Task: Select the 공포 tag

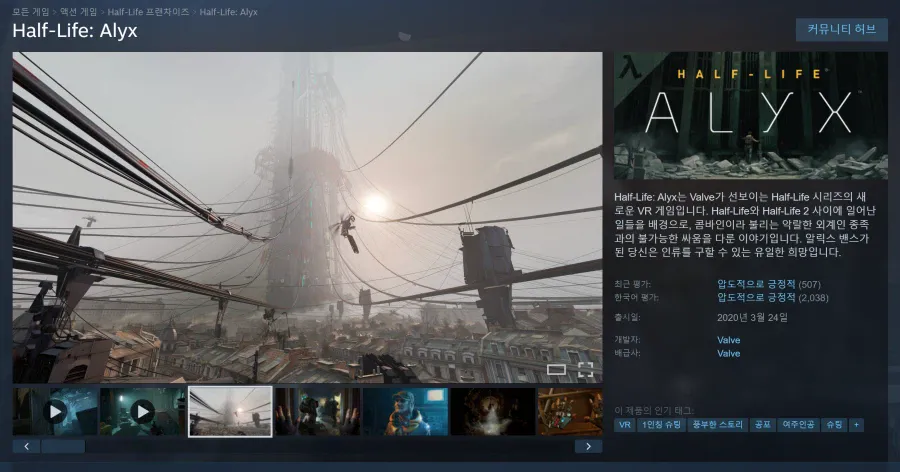Action: pos(764,425)
